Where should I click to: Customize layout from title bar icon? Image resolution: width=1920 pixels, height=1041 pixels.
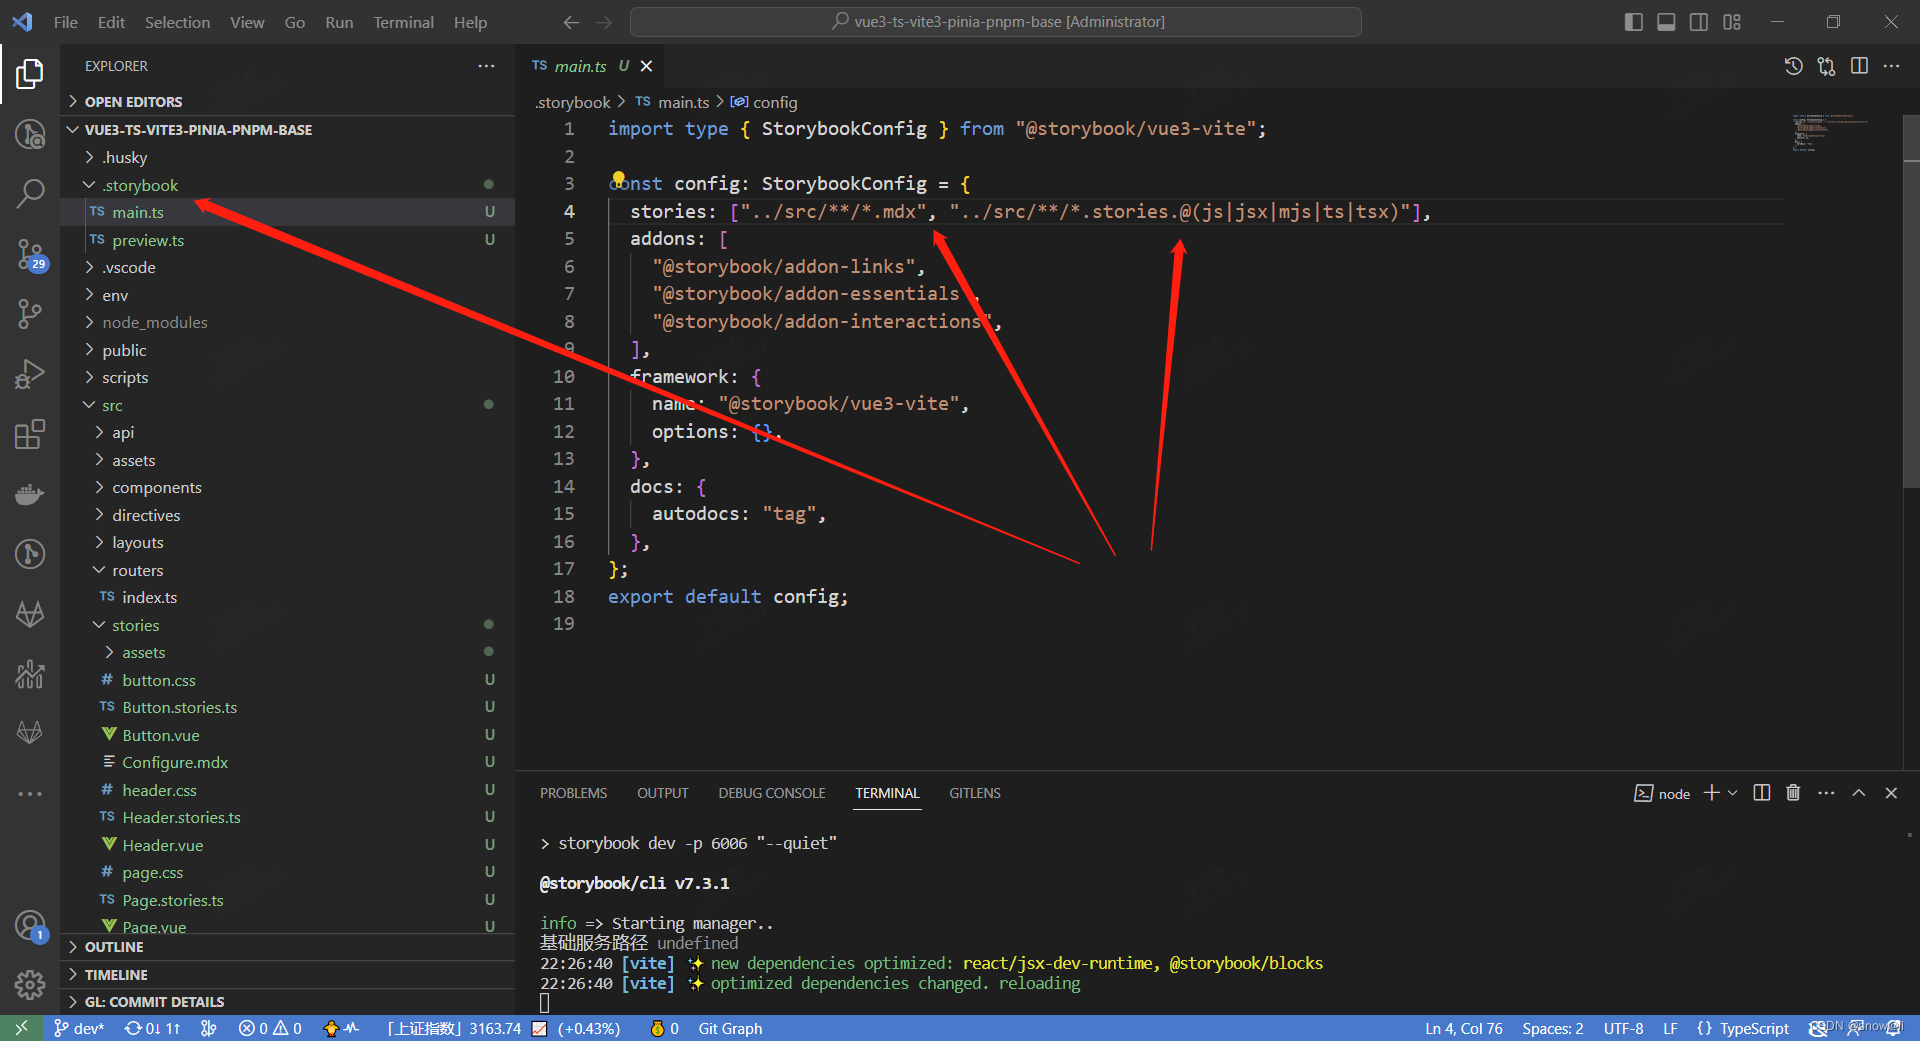[x=1732, y=22]
